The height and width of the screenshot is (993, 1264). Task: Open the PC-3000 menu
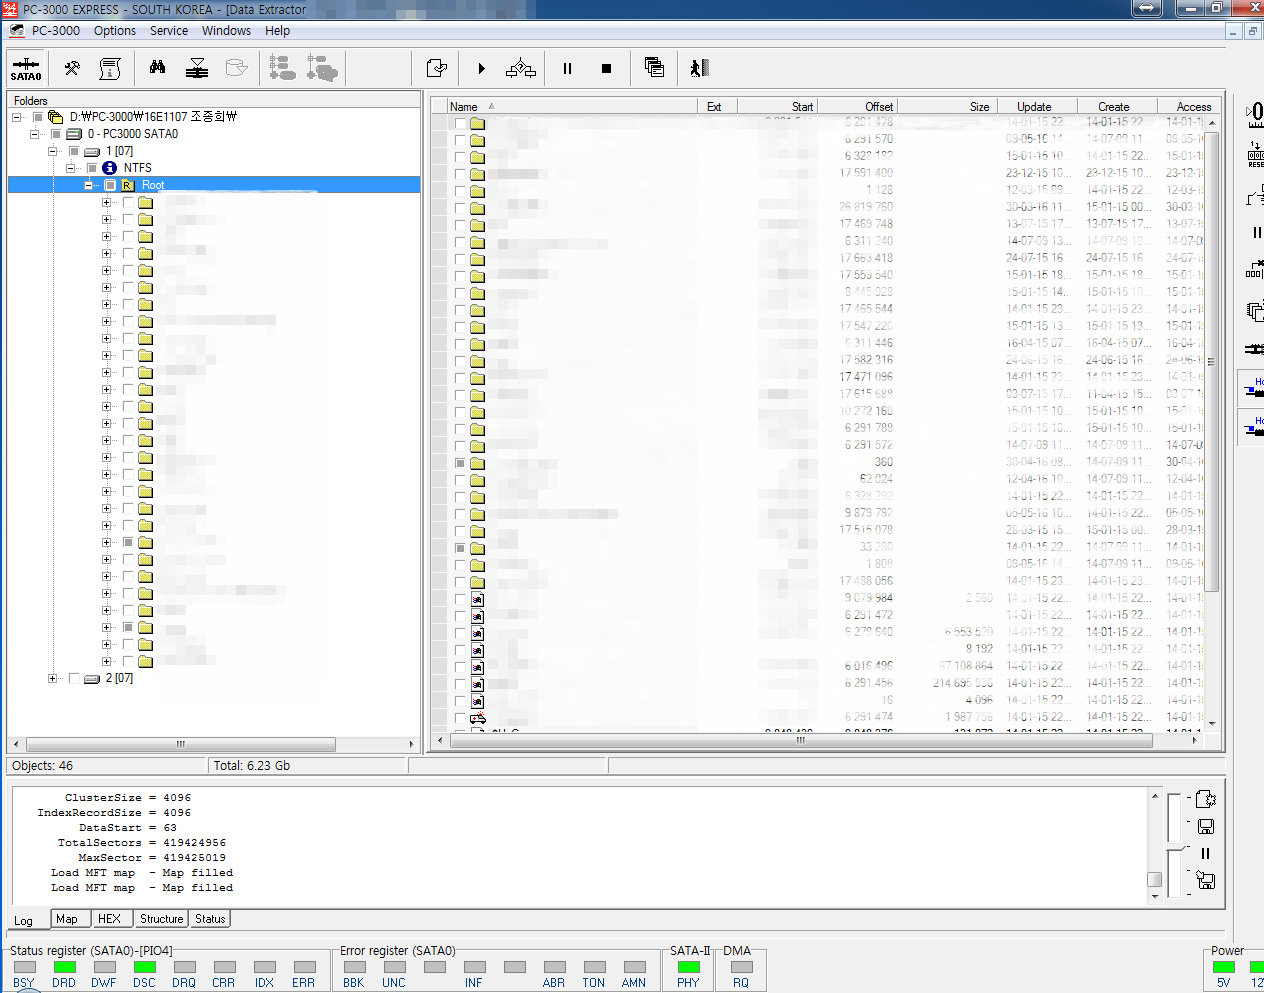click(x=56, y=31)
